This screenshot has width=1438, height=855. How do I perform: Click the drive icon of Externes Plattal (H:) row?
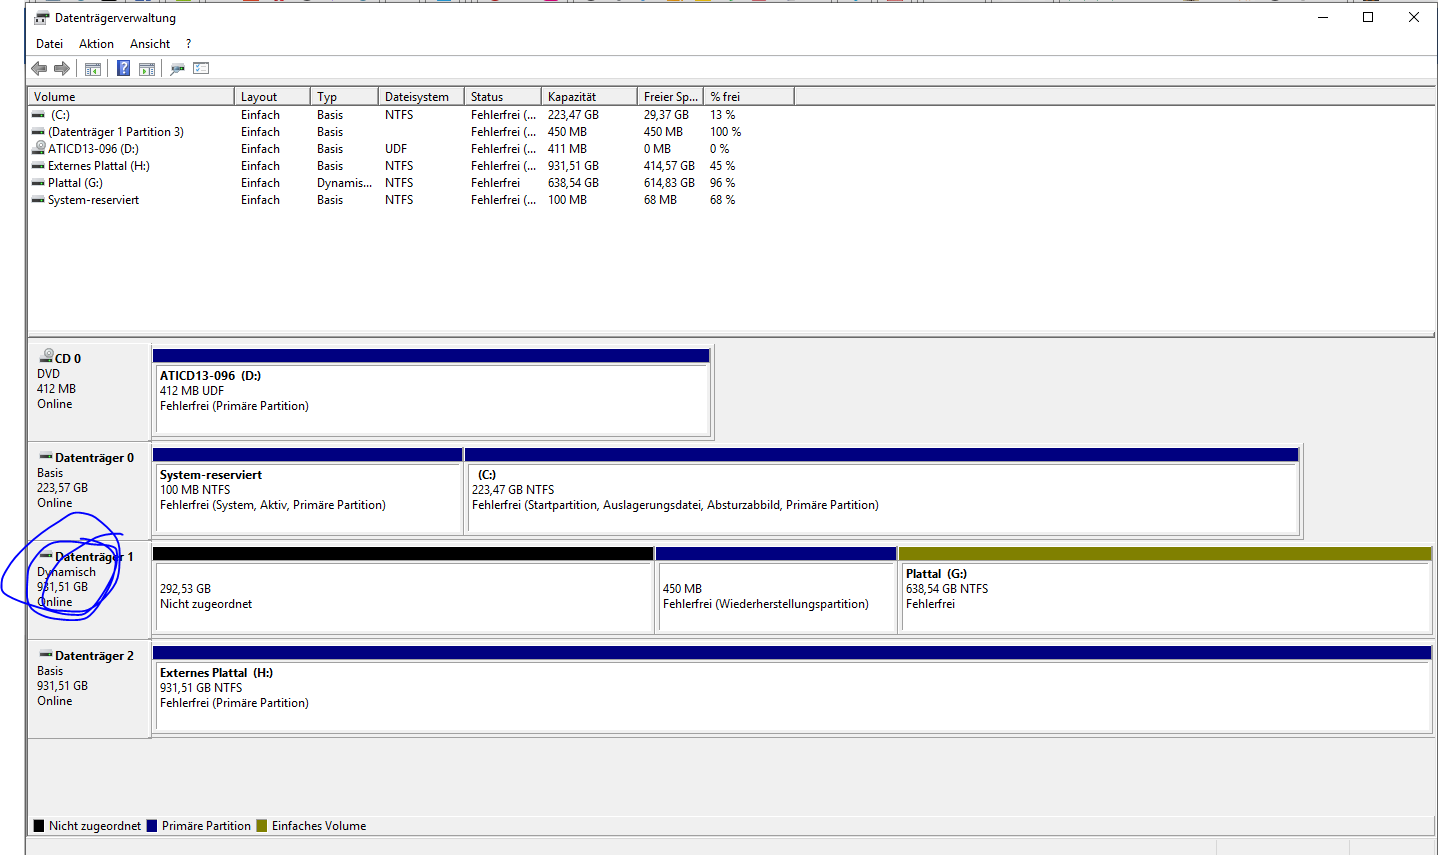point(38,166)
